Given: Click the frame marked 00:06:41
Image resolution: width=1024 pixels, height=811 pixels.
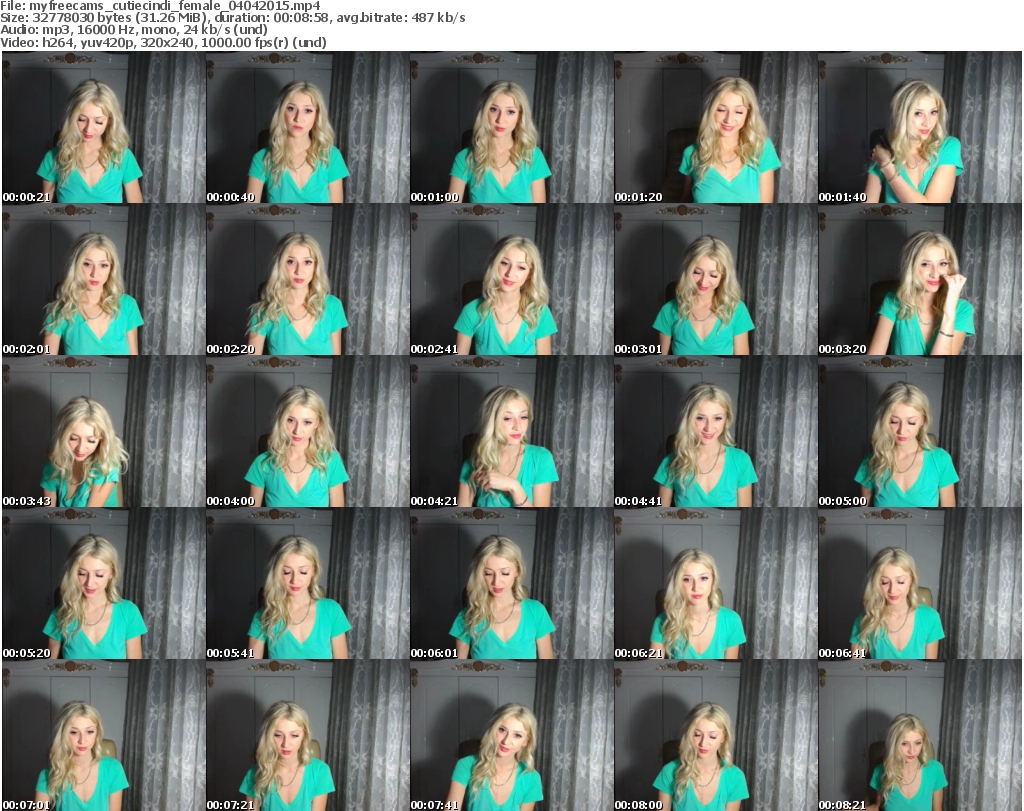Looking at the screenshot, I should (x=920, y=584).
